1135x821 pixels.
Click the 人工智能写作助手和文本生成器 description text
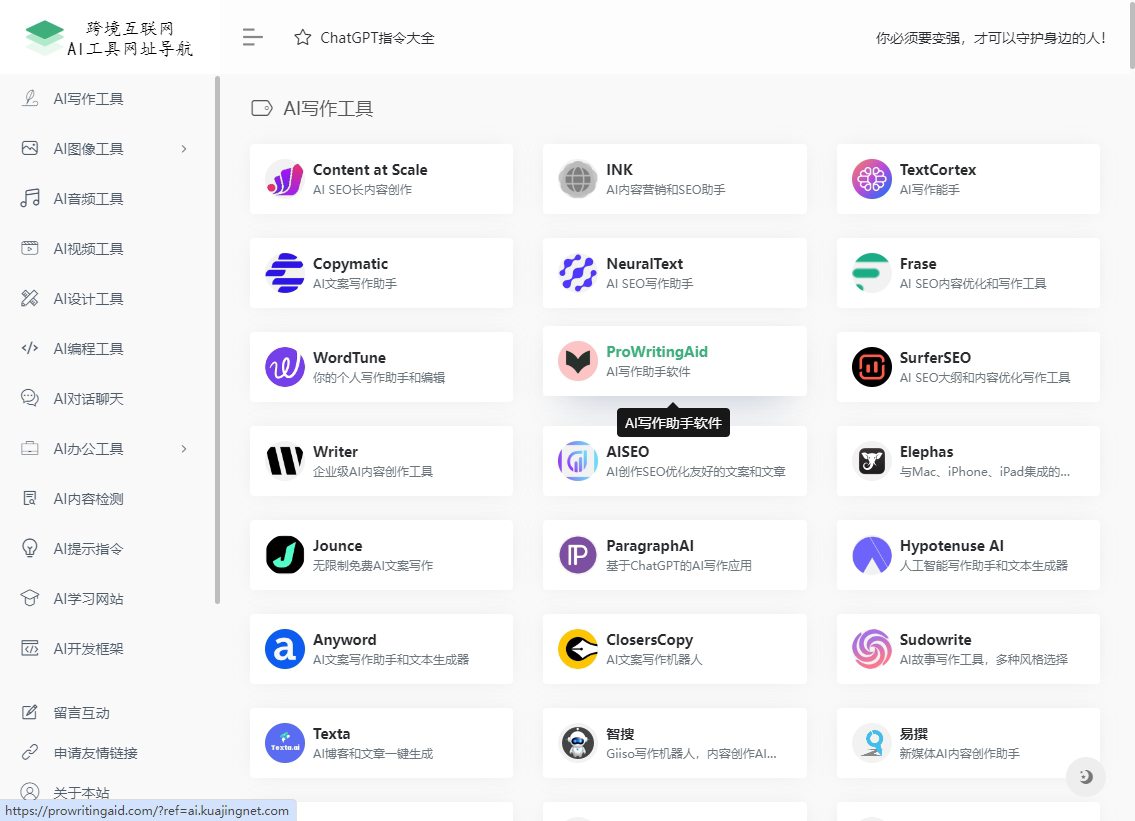(984, 565)
